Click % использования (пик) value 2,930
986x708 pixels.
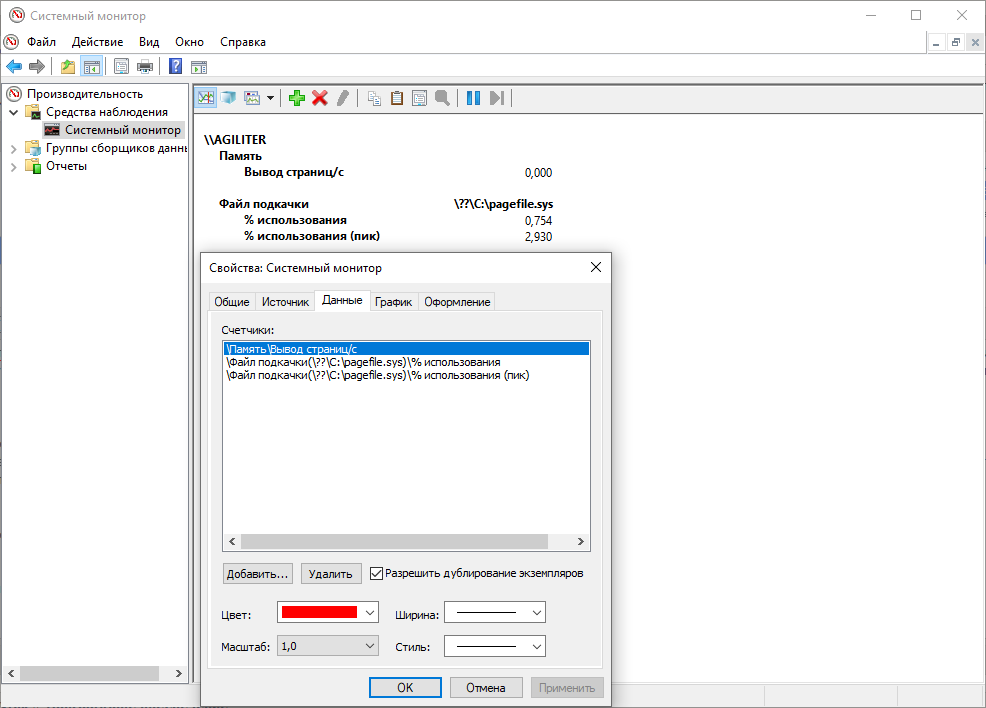pos(538,237)
